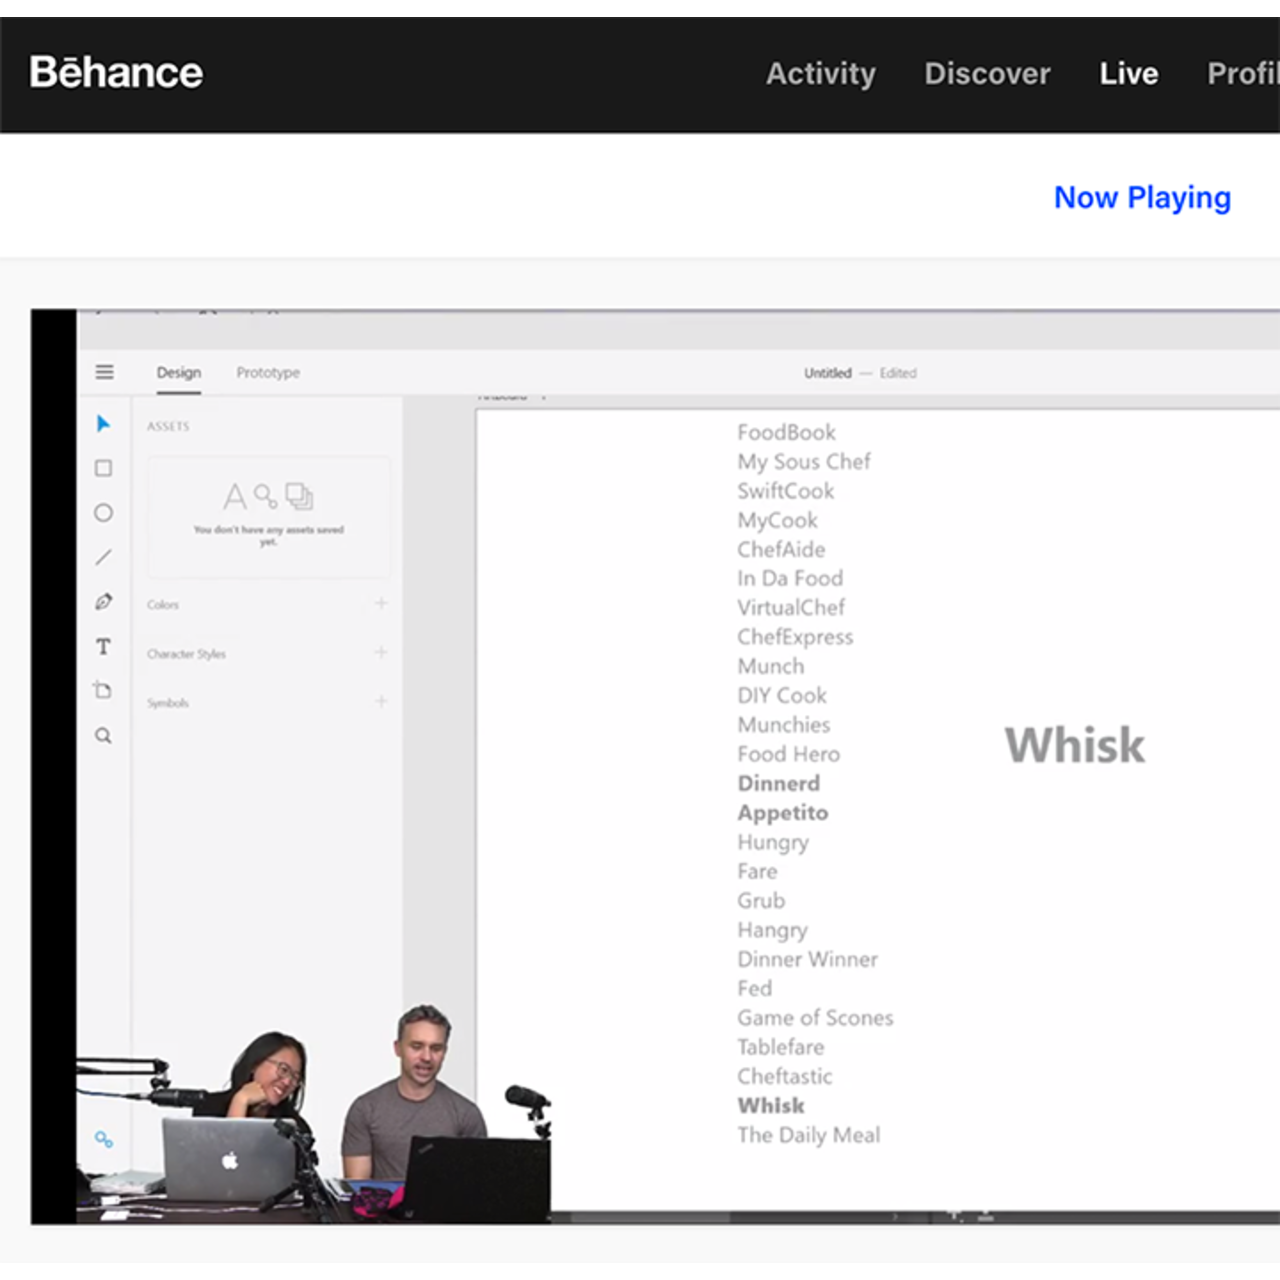Viewport: 1280px width, 1280px height.
Task: Activate the Zoom magnifier tool
Action: (103, 736)
